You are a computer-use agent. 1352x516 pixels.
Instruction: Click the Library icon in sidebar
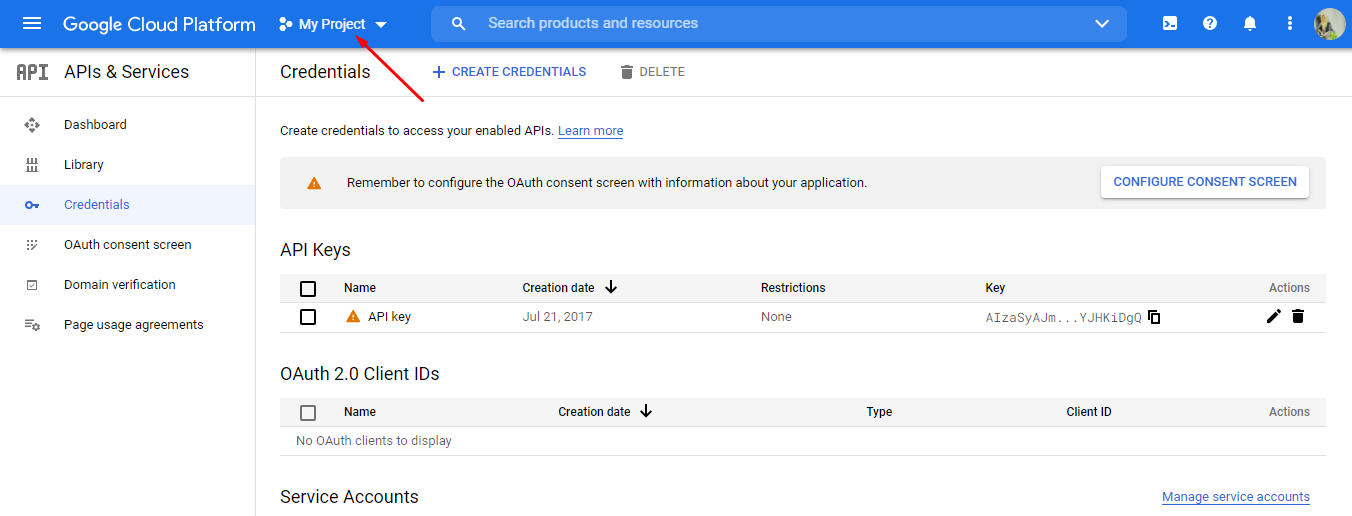tap(32, 165)
